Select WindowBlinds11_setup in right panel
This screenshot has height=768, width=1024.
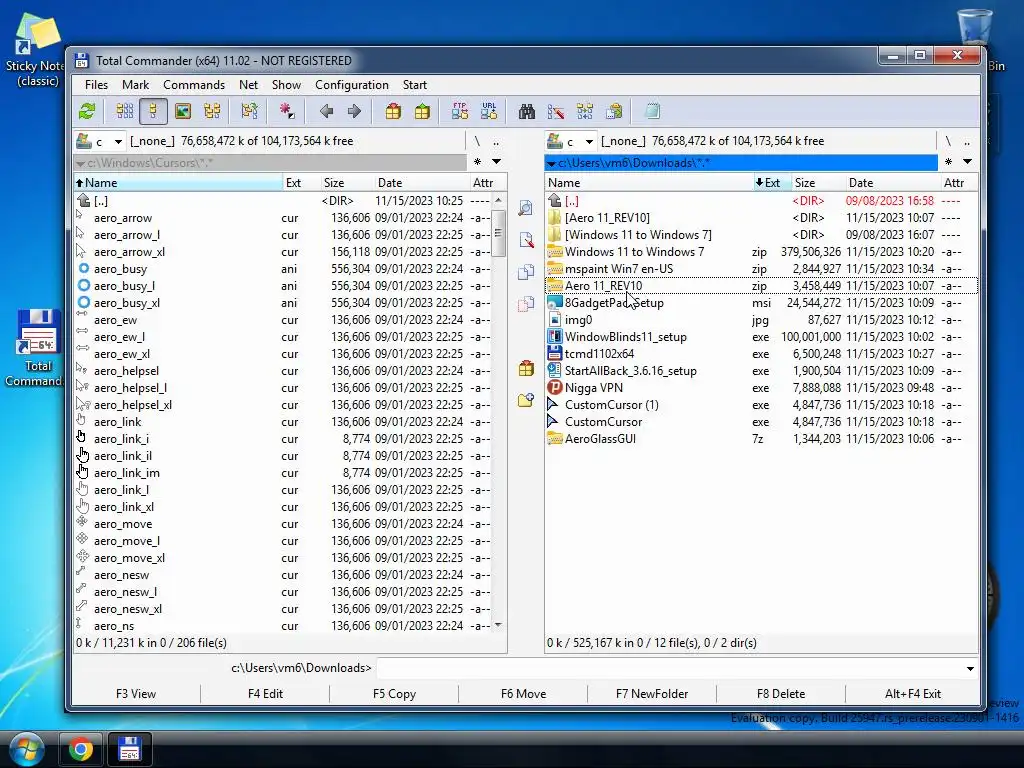(x=761, y=337)
